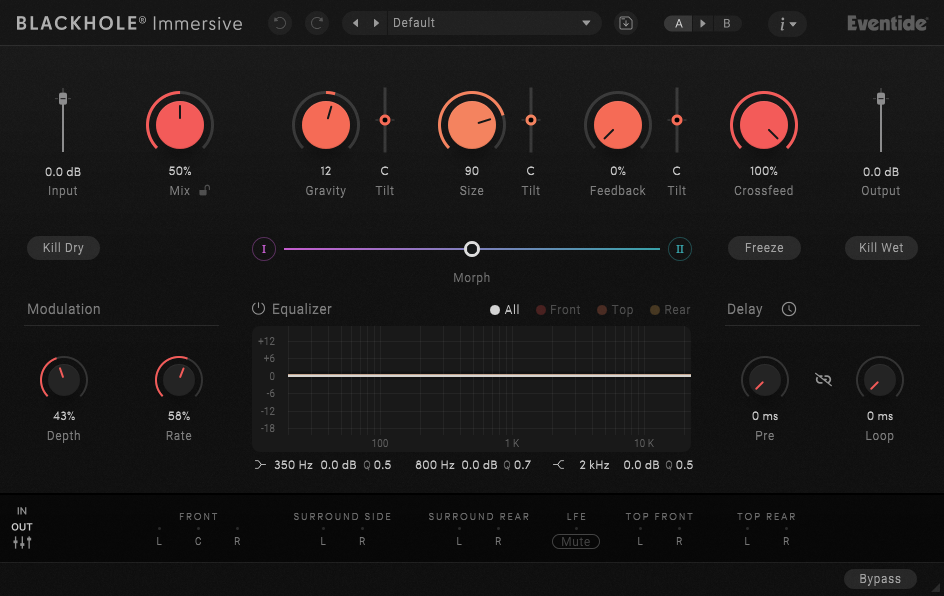The image size is (944, 596).
Task: Show the IN meters
Action: point(22,511)
